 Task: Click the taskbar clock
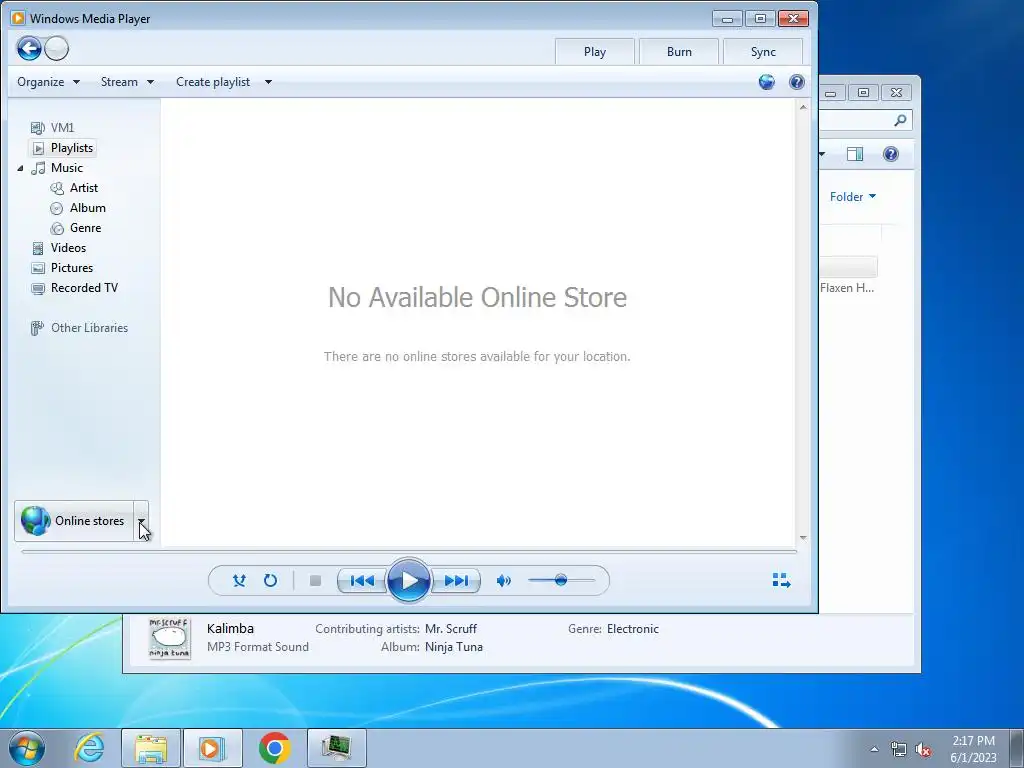(x=973, y=749)
